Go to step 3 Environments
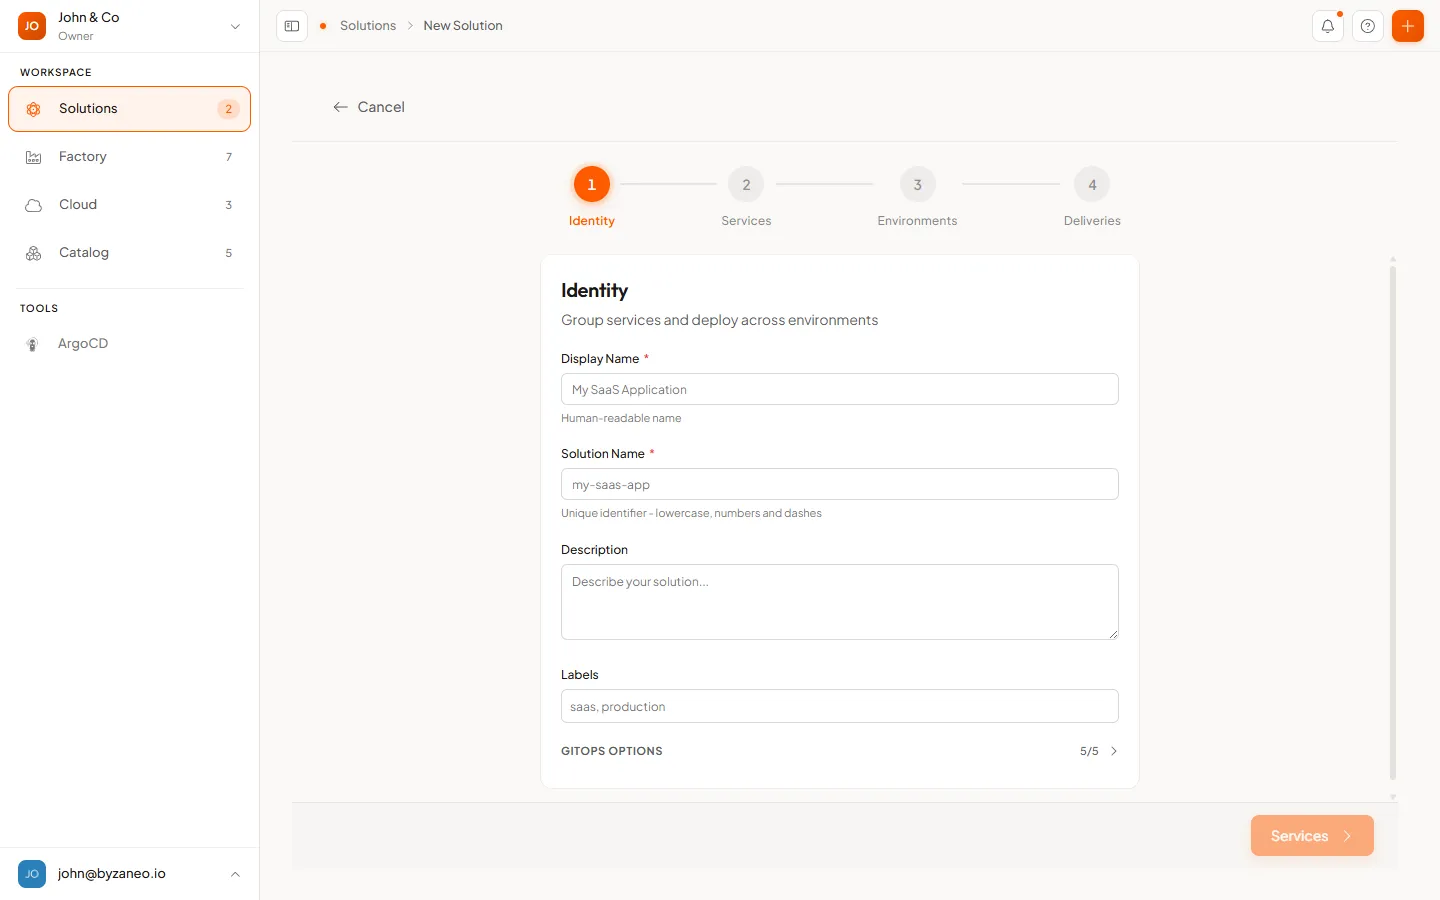This screenshot has width=1440, height=900. (x=917, y=184)
